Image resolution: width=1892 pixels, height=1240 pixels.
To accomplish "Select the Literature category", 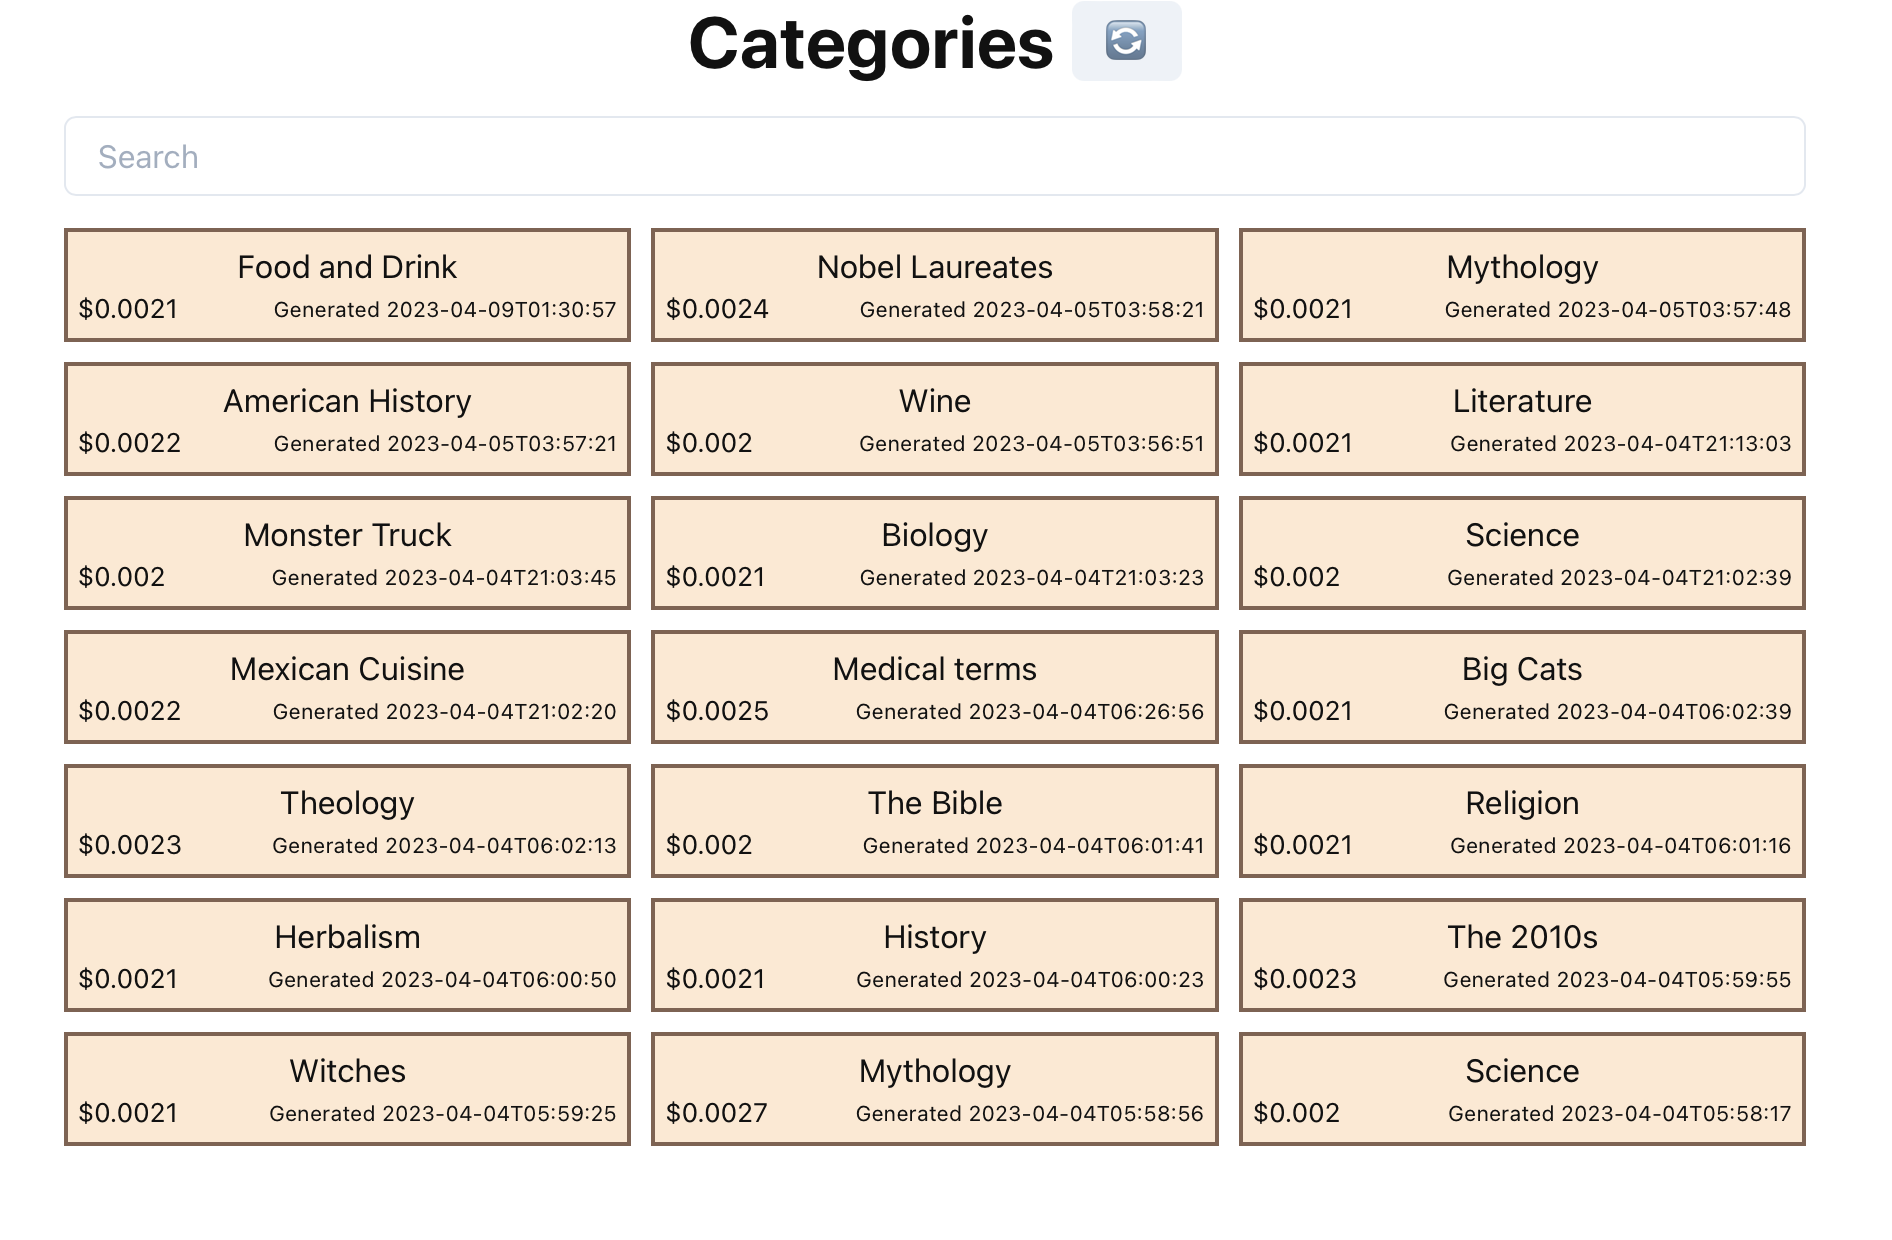I will [1521, 419].
